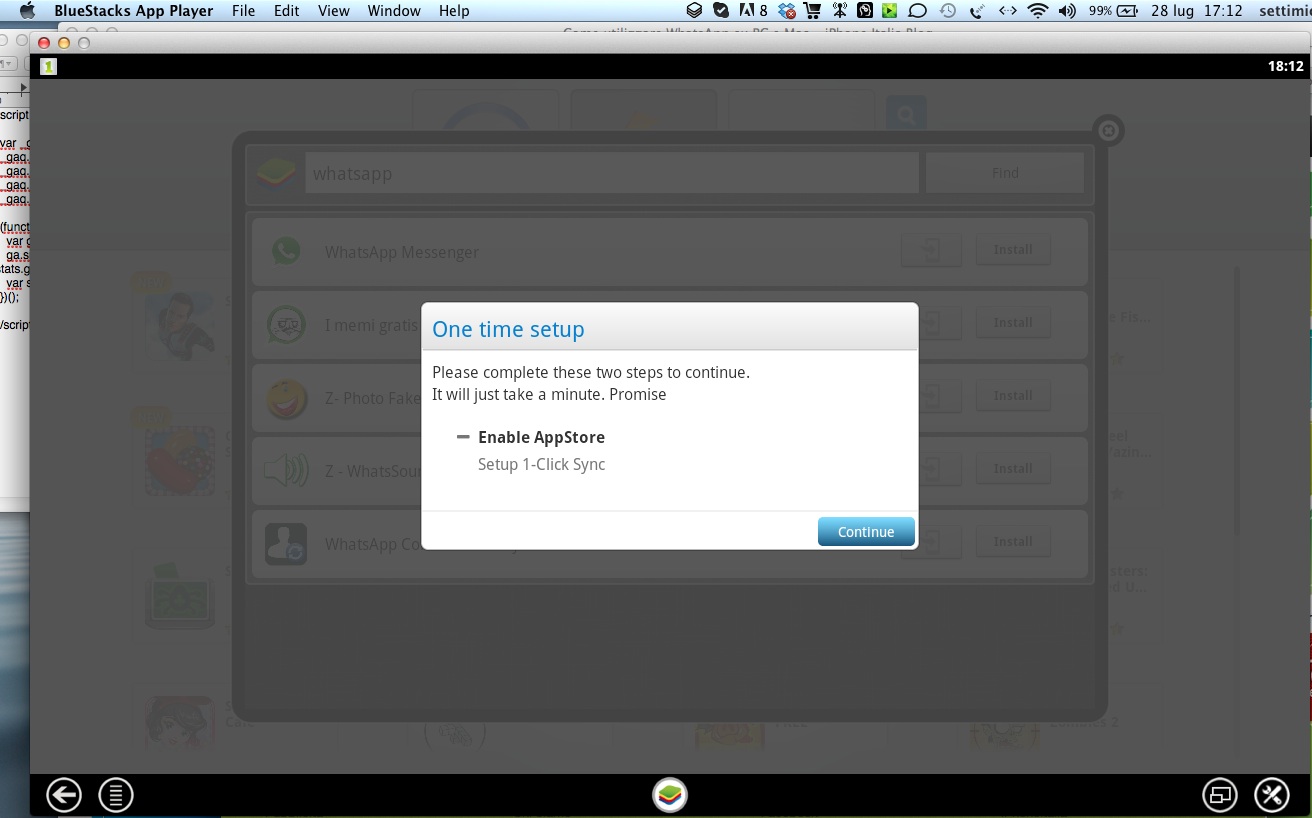1312x818 pixels.
Task: Click the WhatsApp Contact app icon
Action: (286, 544)
